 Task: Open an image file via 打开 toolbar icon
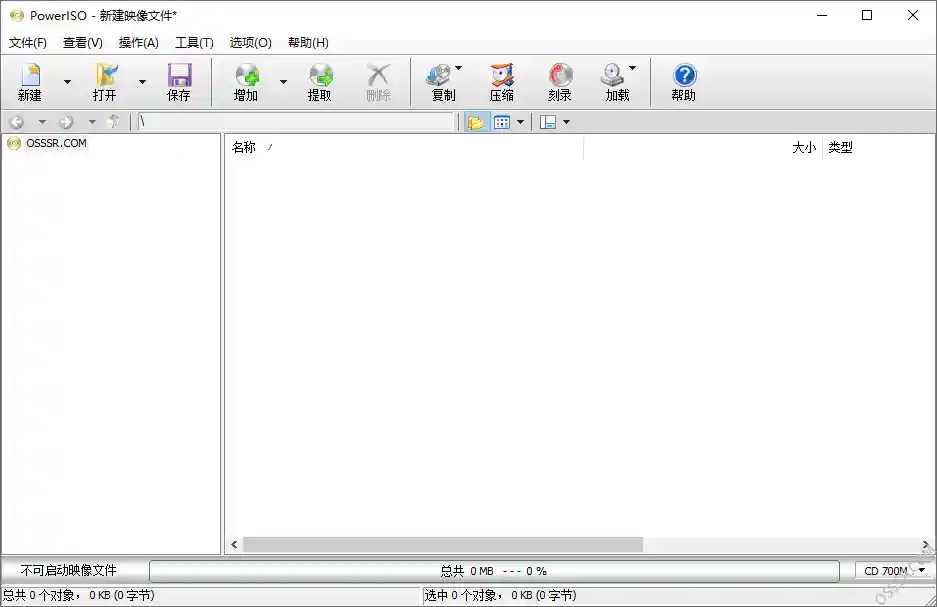pos(104,80)
